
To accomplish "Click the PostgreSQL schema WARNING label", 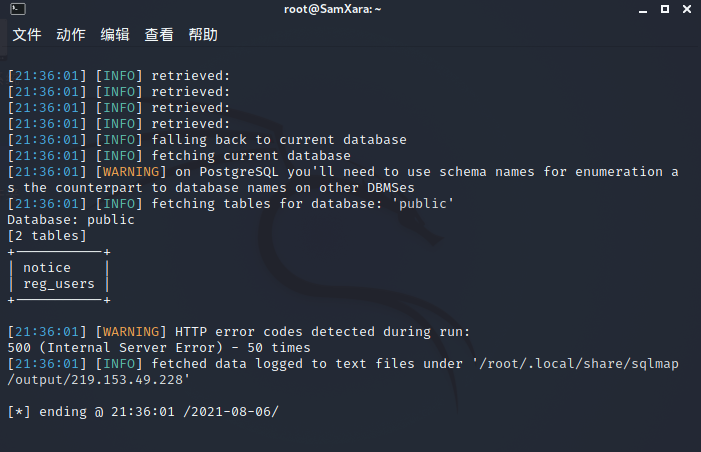I will [x=131, y=172].
